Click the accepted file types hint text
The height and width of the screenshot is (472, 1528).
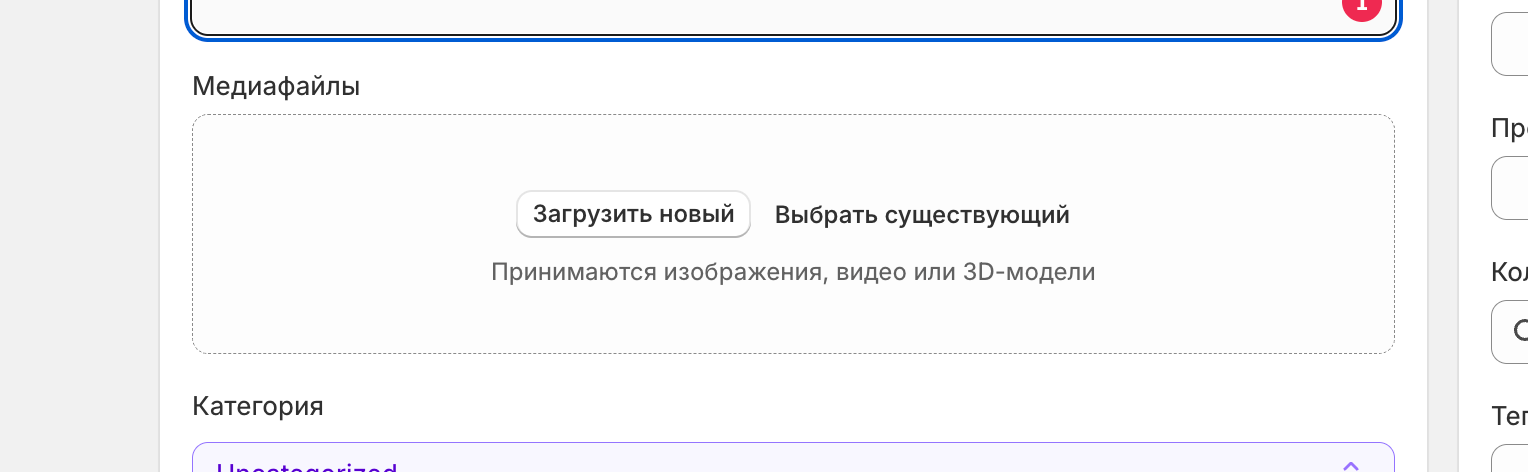793,272
